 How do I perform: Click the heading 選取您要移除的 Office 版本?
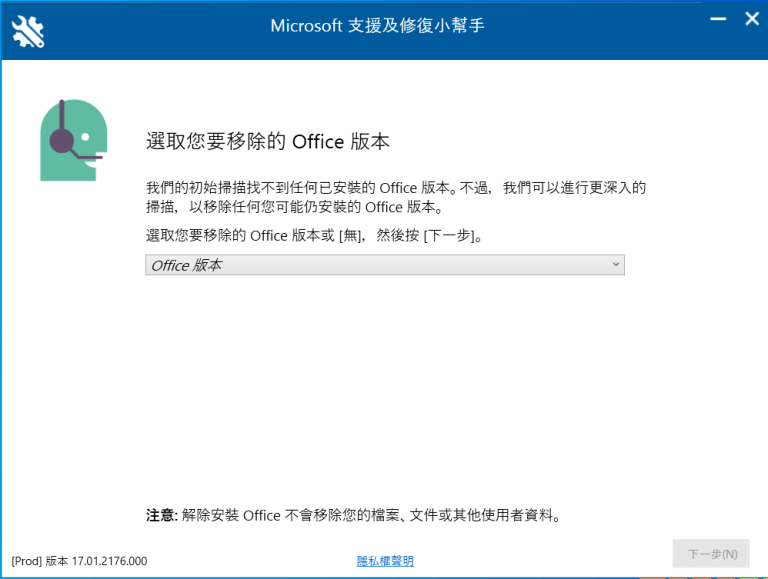pyautogui.click(x=267, y=142)
